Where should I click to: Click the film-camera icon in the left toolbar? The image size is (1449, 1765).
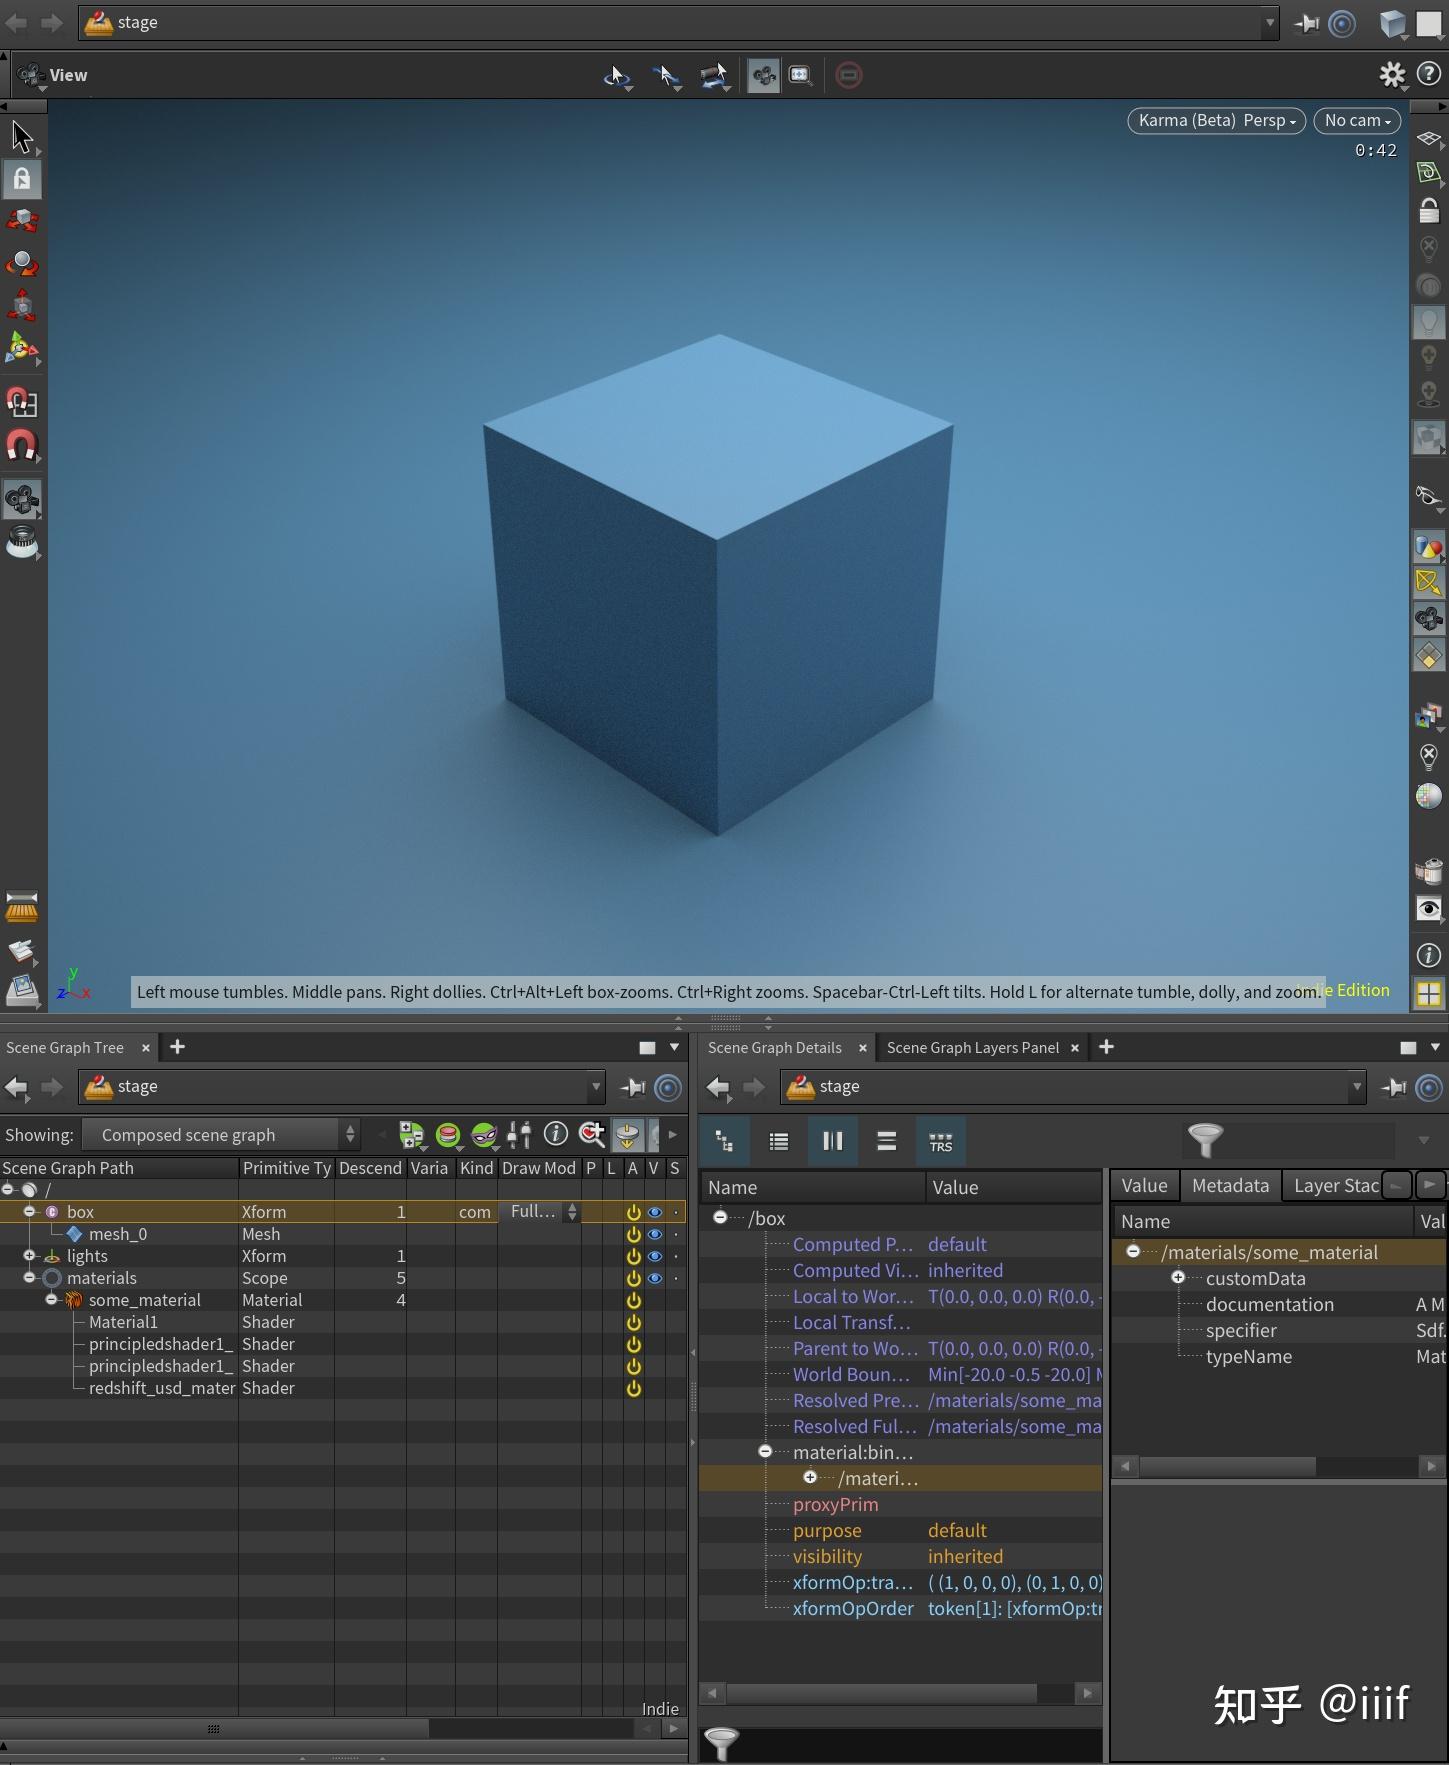click(21, 498)
